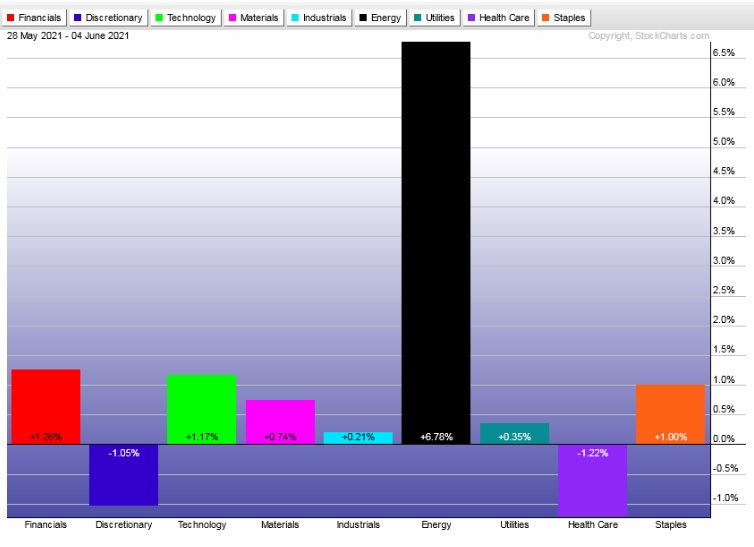Click the purple Health Care bar

coord(592,481)
